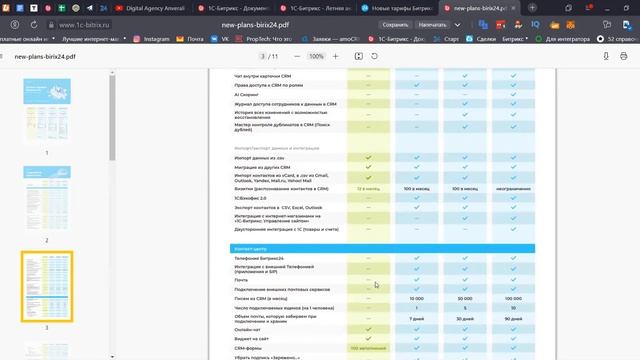Open the Старт bookmark
Screen dimensions: 640x360
pos(446,39)
